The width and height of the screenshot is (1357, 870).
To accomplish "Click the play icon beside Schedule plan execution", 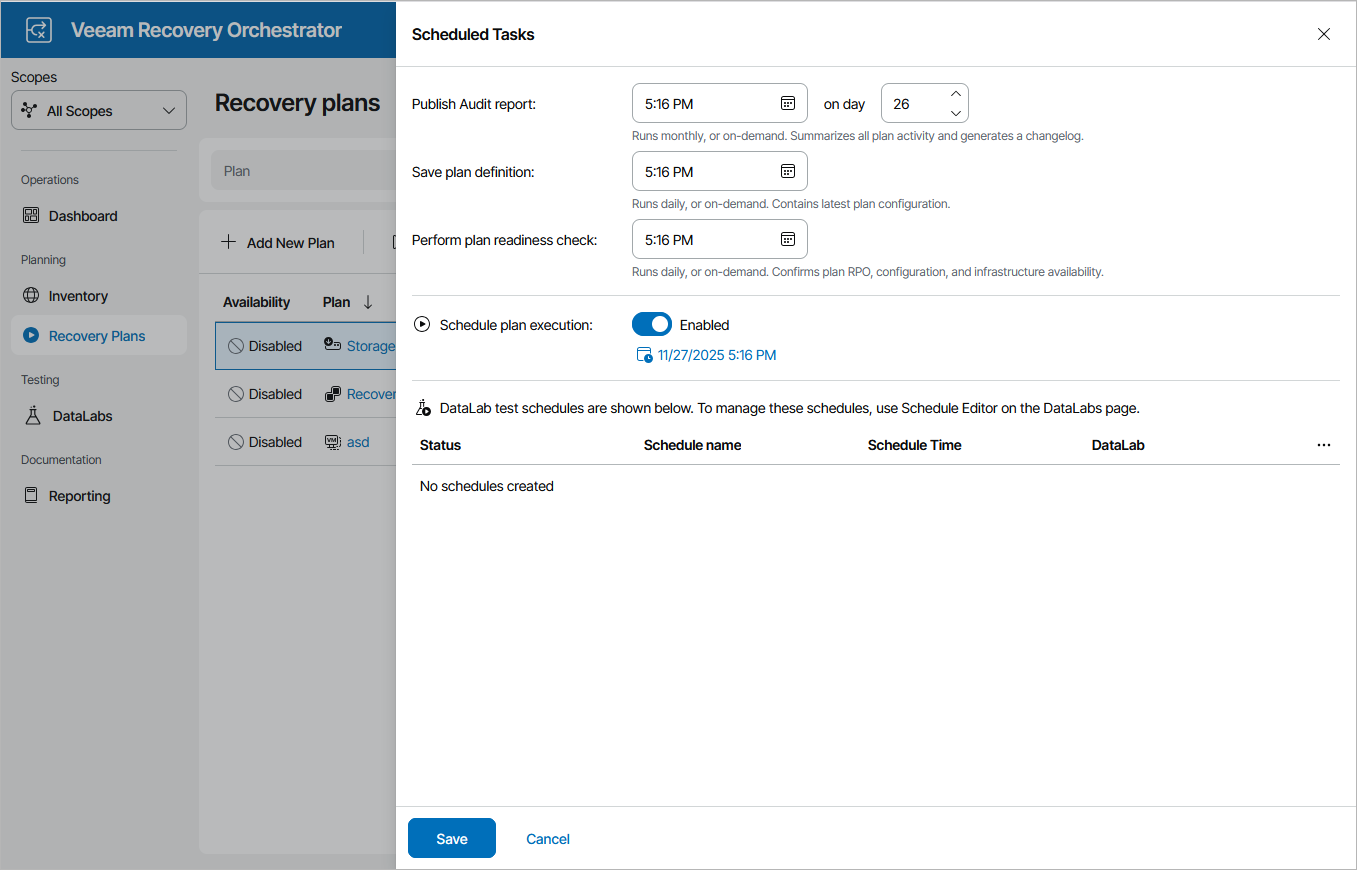I will (421, 324).
